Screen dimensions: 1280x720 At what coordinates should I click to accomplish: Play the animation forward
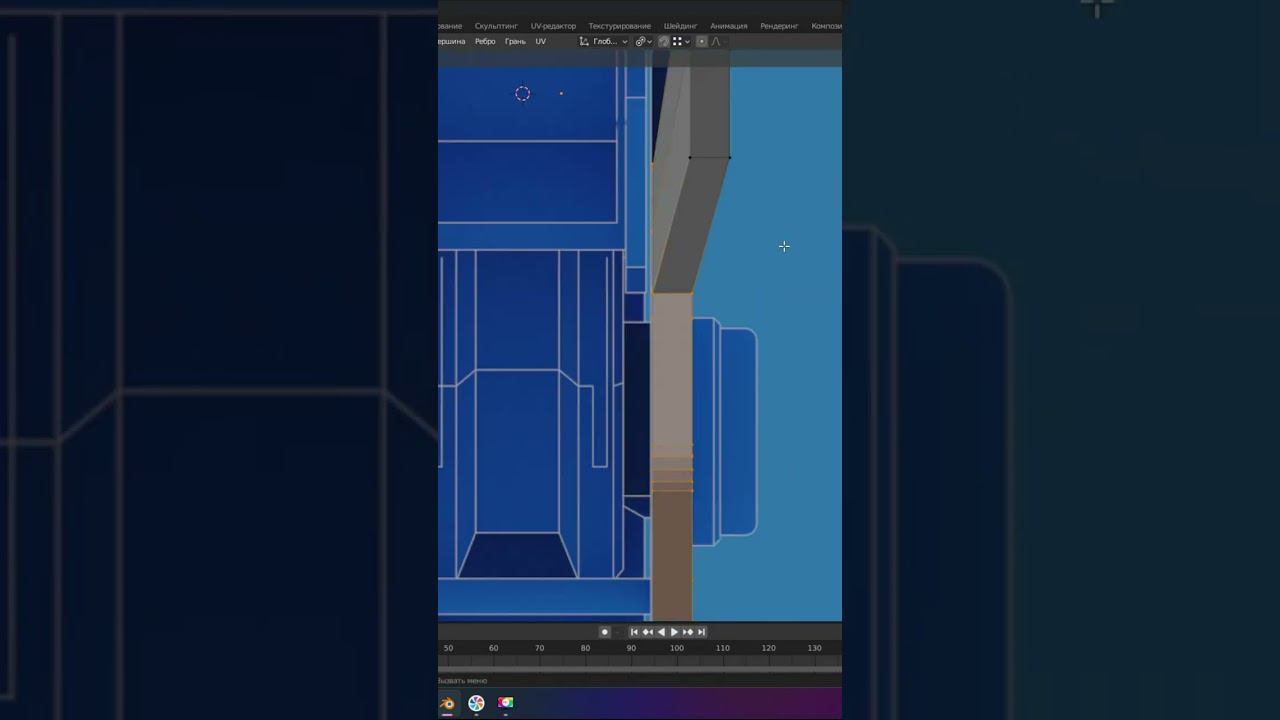coord(674,632)
